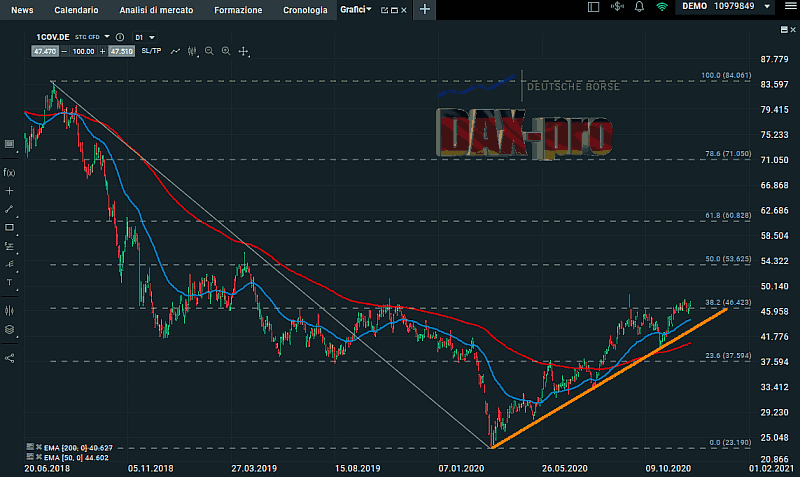Click the 87.779 value on price axis
The image size is (800, 477).
pyautogui.click(x=774, y=59)
